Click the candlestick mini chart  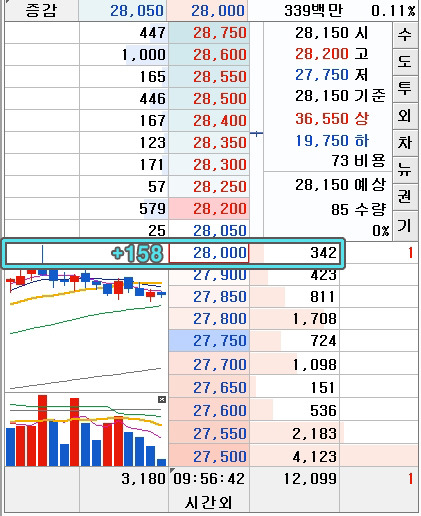[x=87, y=330]
